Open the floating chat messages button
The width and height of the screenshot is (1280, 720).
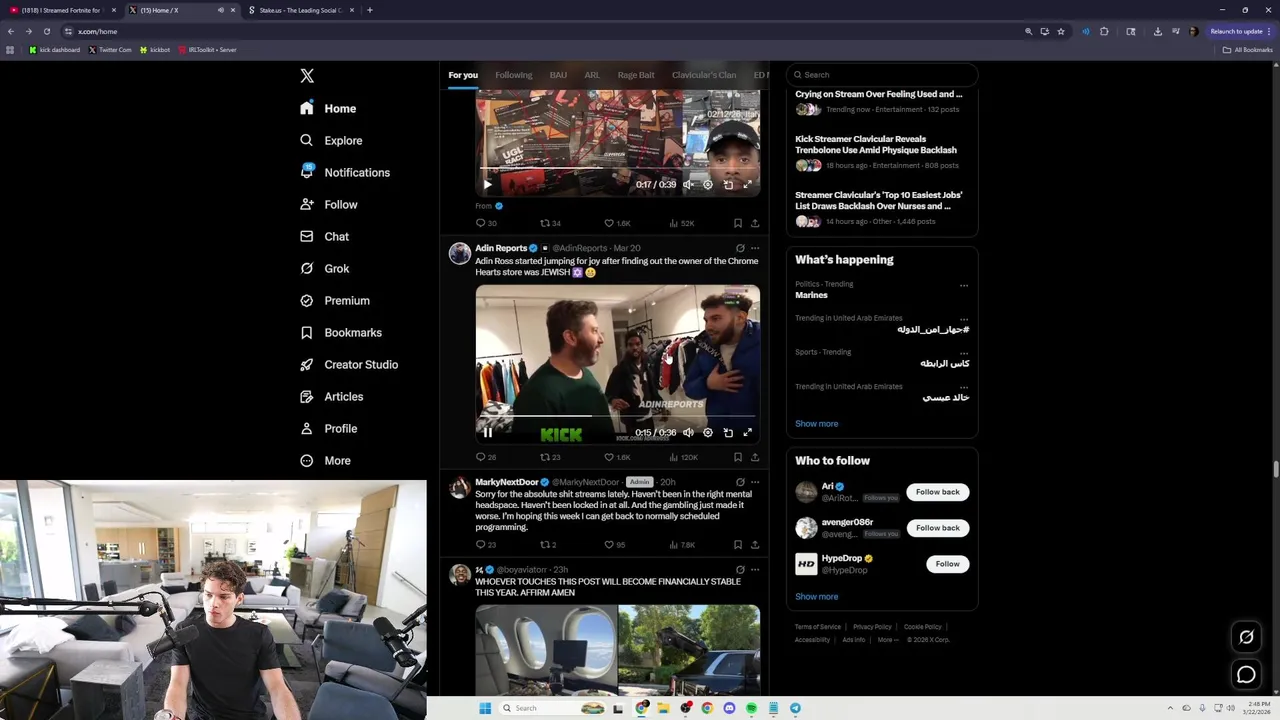[1246, 675]
